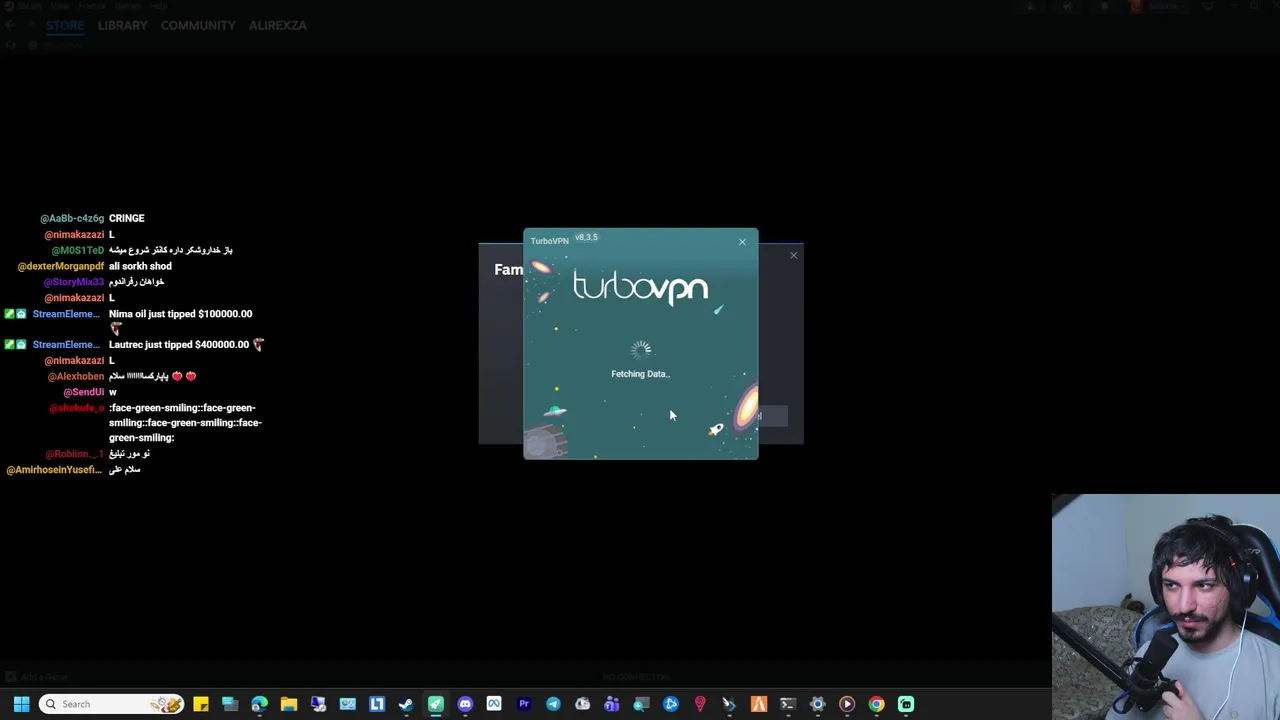
Task: Switch to Steam LIBRARY tab
Action: pyautogui.click(x=123, y=25)
